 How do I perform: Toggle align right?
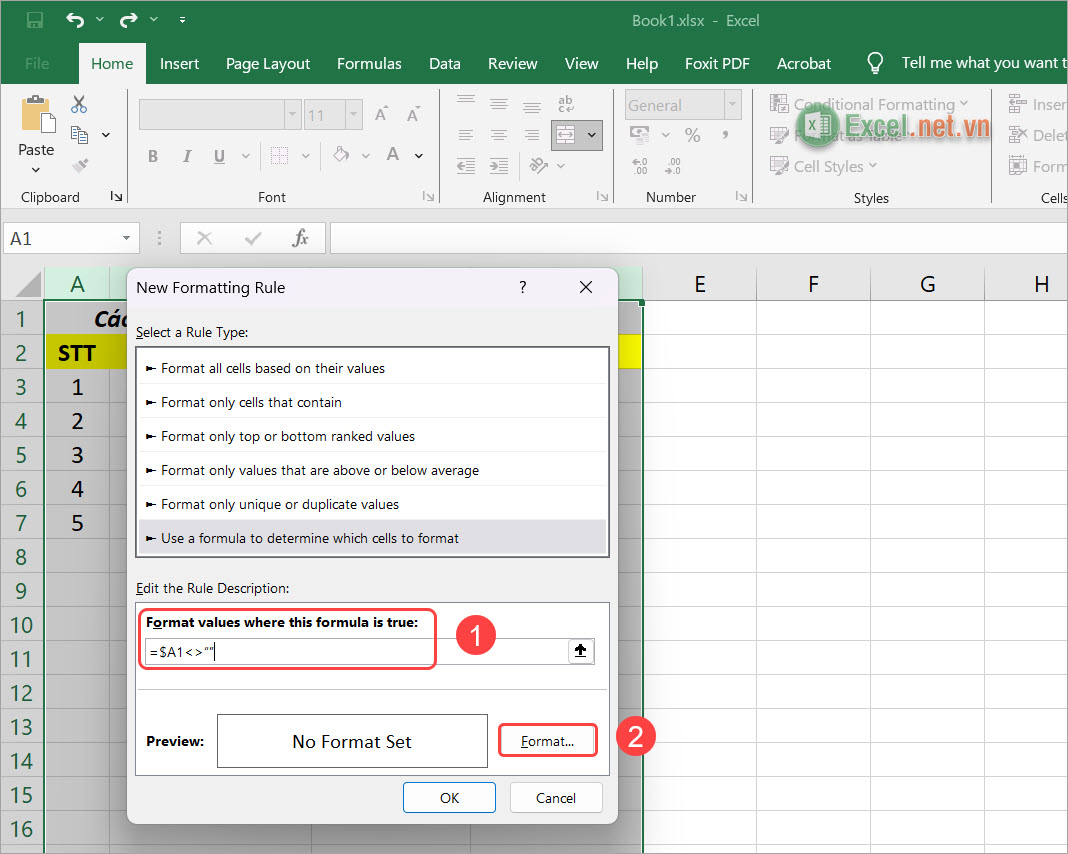tap(532, 135)
